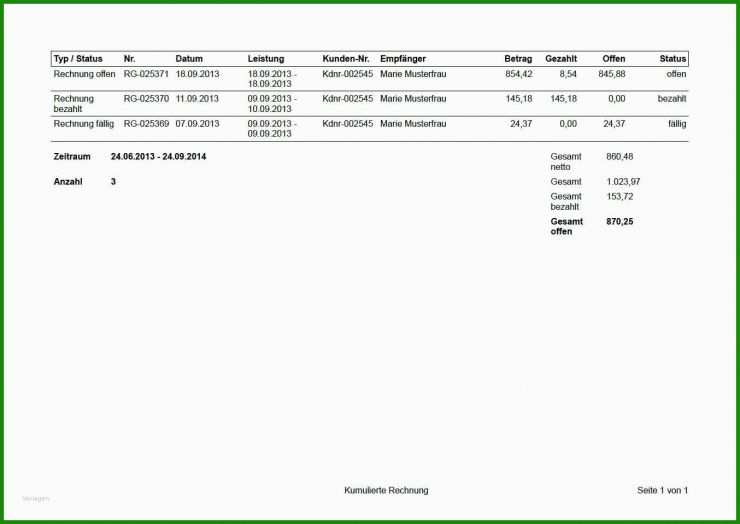Select invoice number RG-025371
The height and width of the screenshot is (524, 740).
pos(146,74)
